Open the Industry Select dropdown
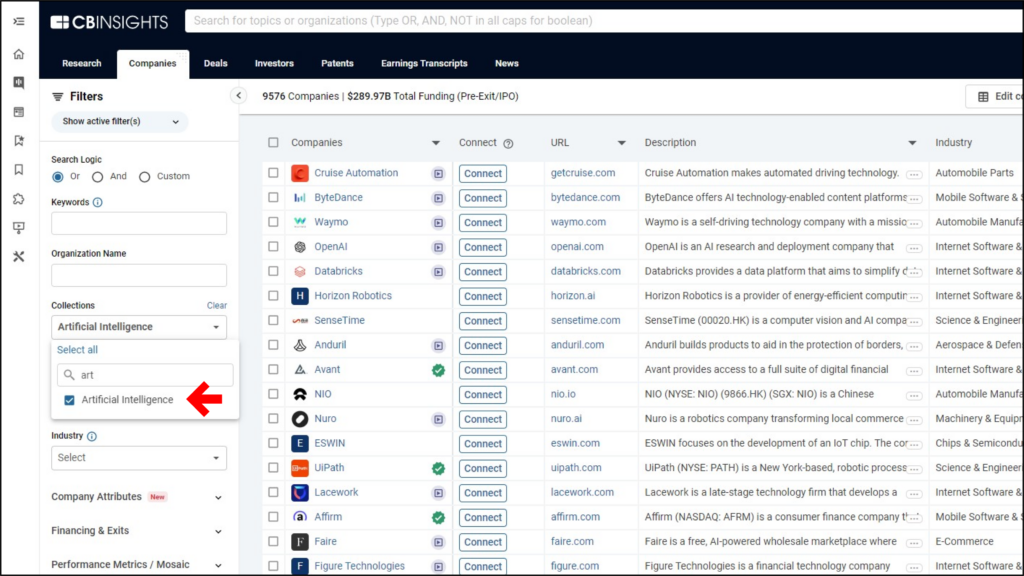 (139, 458)
